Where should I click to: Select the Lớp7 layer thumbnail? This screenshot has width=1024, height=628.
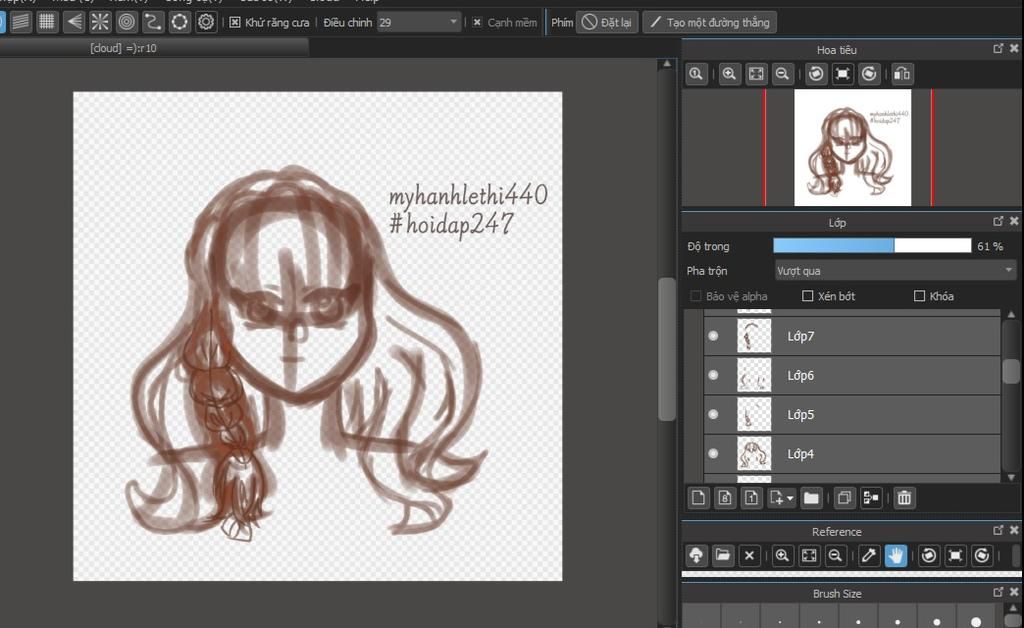[754, 336]
